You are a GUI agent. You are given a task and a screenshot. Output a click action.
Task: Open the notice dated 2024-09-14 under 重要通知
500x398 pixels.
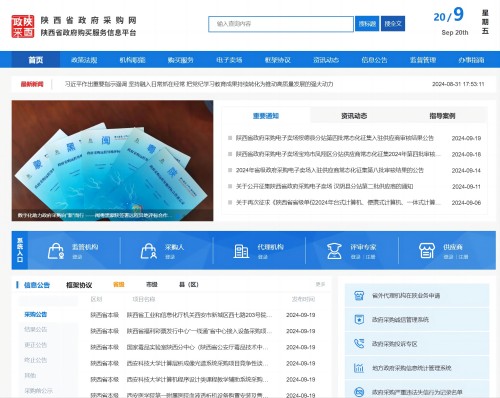(x=330, y=170)
